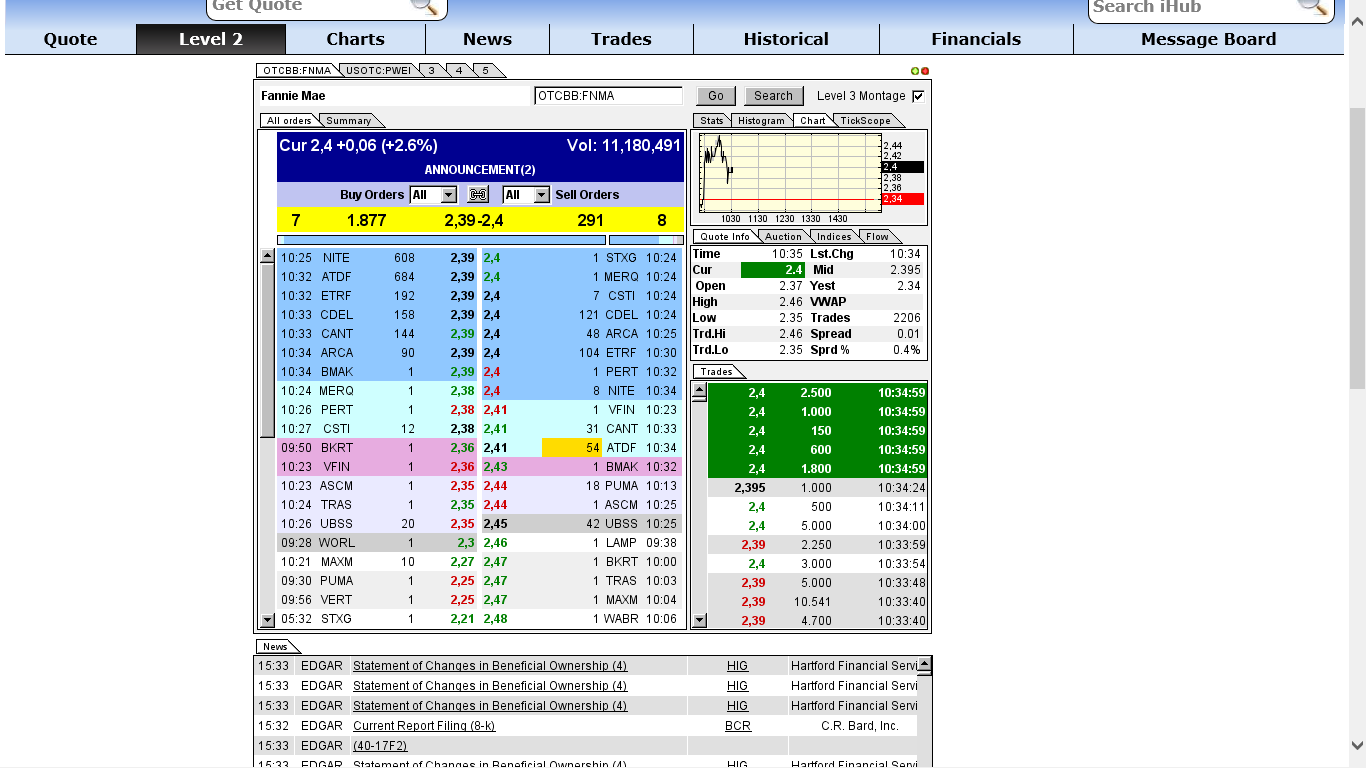Click the magnifier icon in Search iHub box
The width and height of the screenshot is (1366, 768).
pyautogui.click(x=1313, y=8)
